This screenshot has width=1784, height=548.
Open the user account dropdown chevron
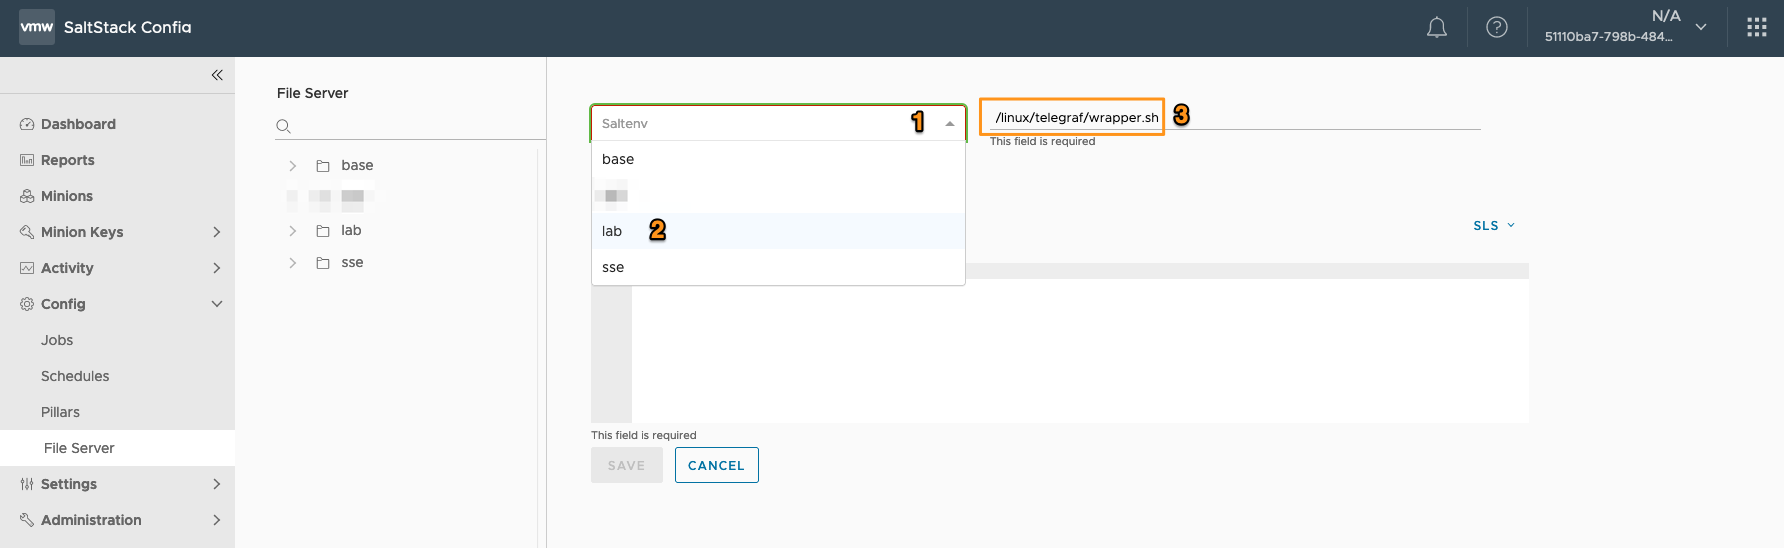[x=1701, y=27]
